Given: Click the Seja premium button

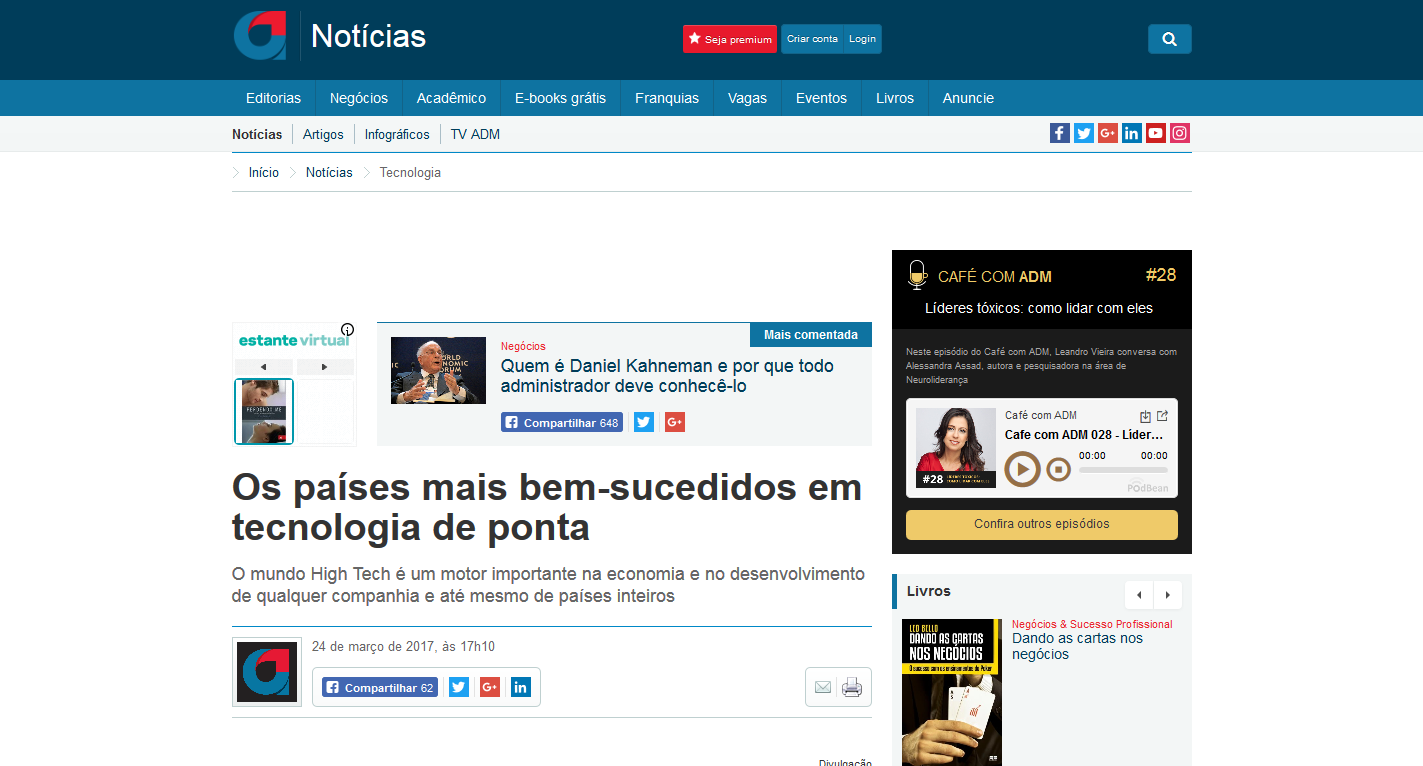Looking at the screenshot, I should tap(730, 39).
